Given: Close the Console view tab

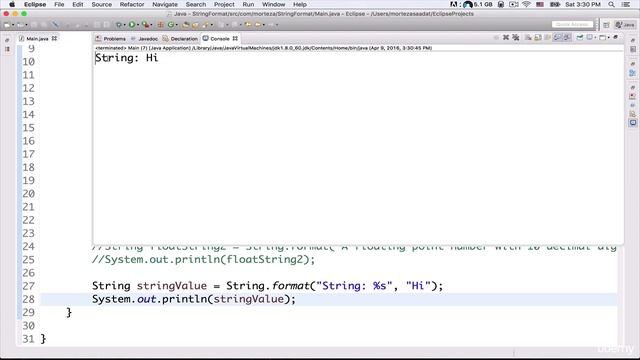Looking at the screenshot, I should (x=235, y=39).
